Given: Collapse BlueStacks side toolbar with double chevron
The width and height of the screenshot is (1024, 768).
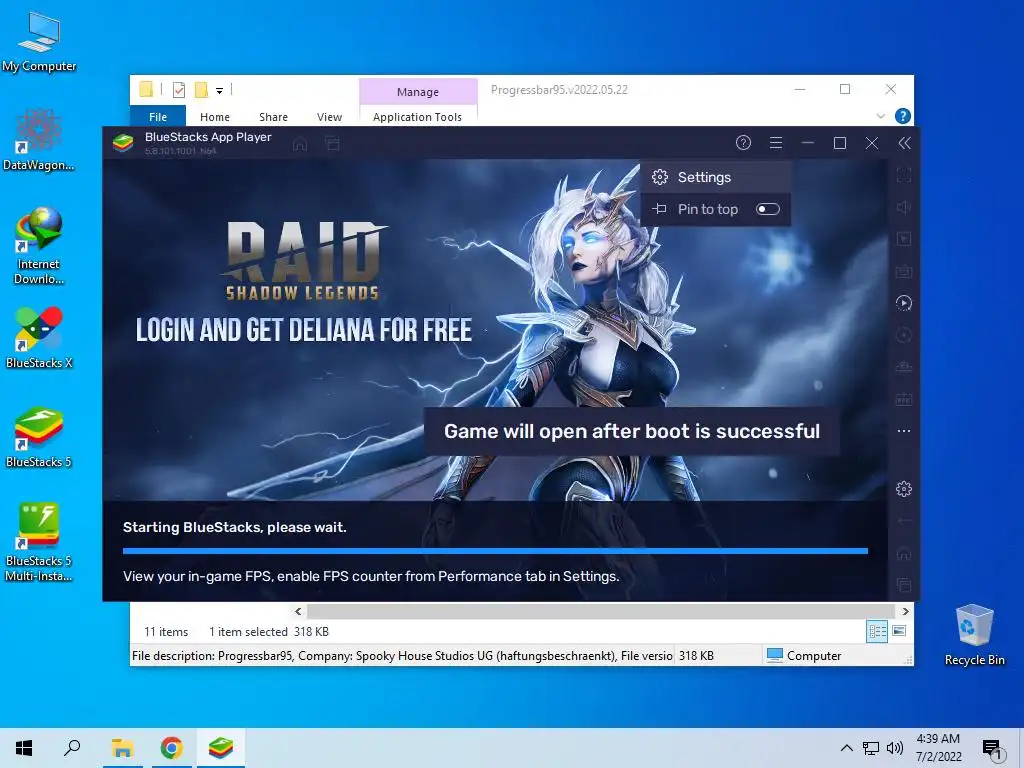Looking at the screenshot, I should pos(904,143).
